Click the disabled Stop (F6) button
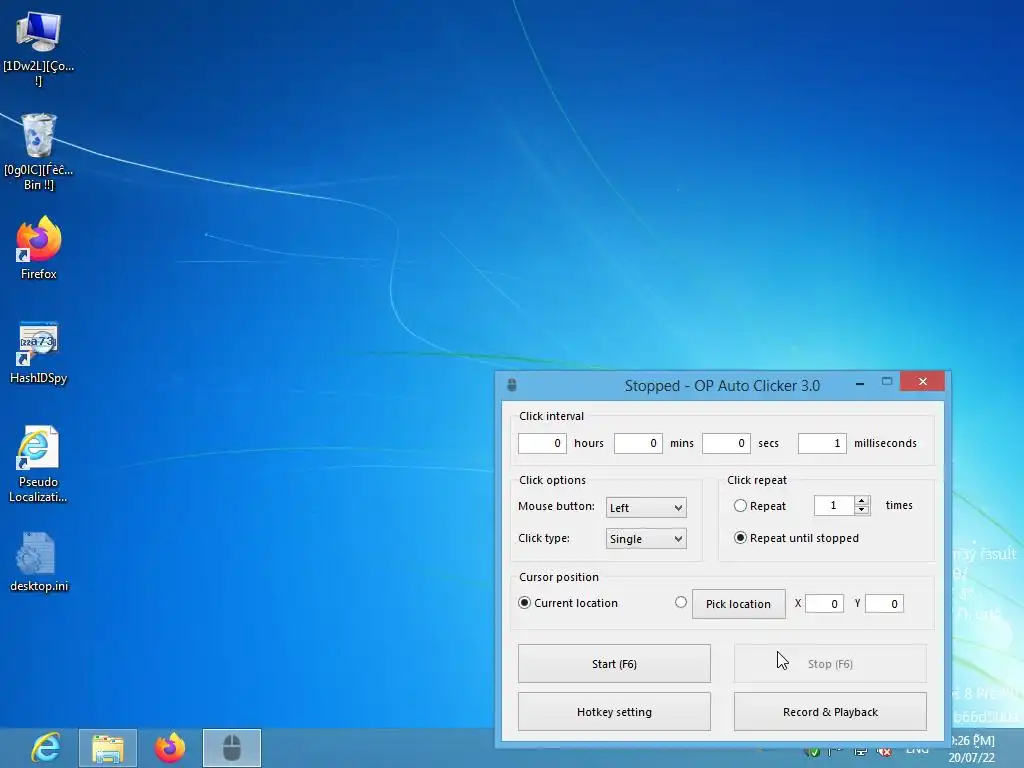 point(830,664)
